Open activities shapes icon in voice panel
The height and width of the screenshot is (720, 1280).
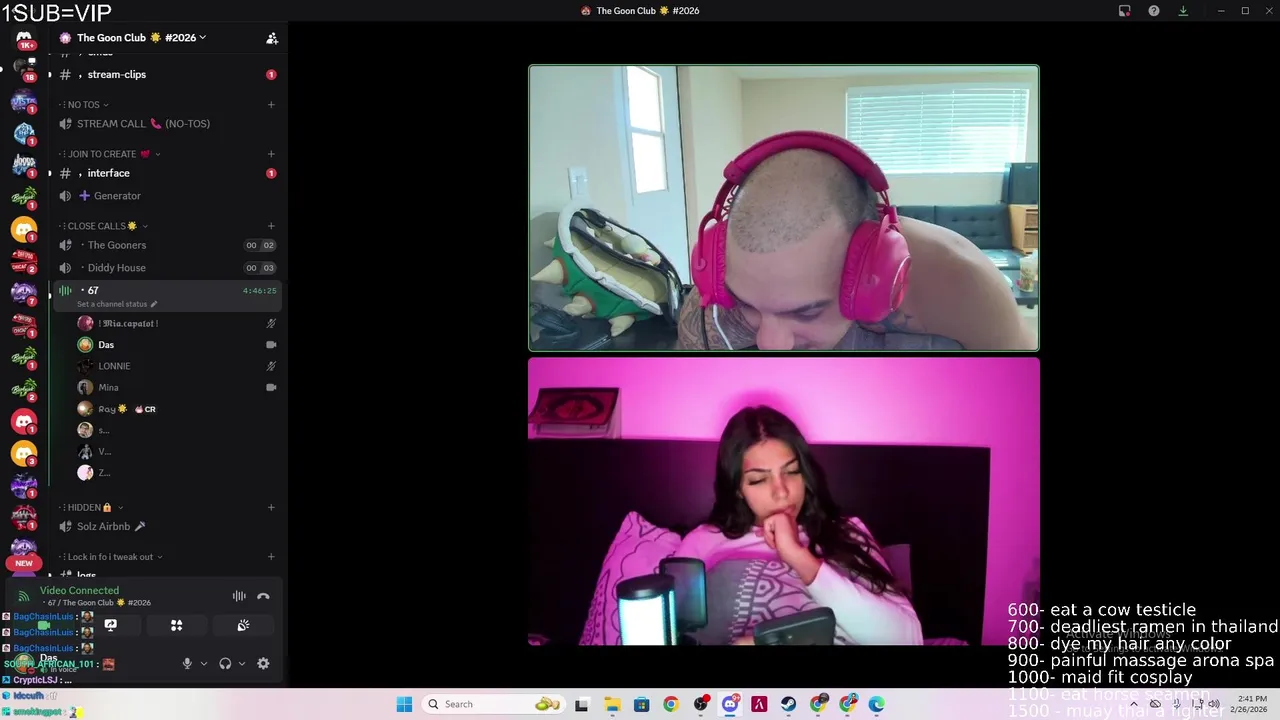click(x=176, y=625)
